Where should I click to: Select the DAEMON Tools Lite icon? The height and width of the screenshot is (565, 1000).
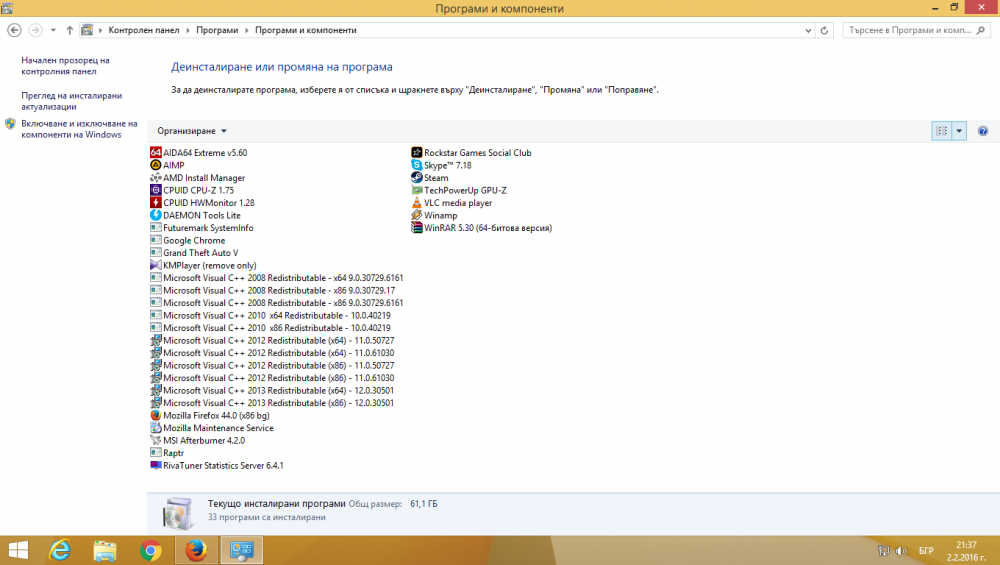[156, 215]
